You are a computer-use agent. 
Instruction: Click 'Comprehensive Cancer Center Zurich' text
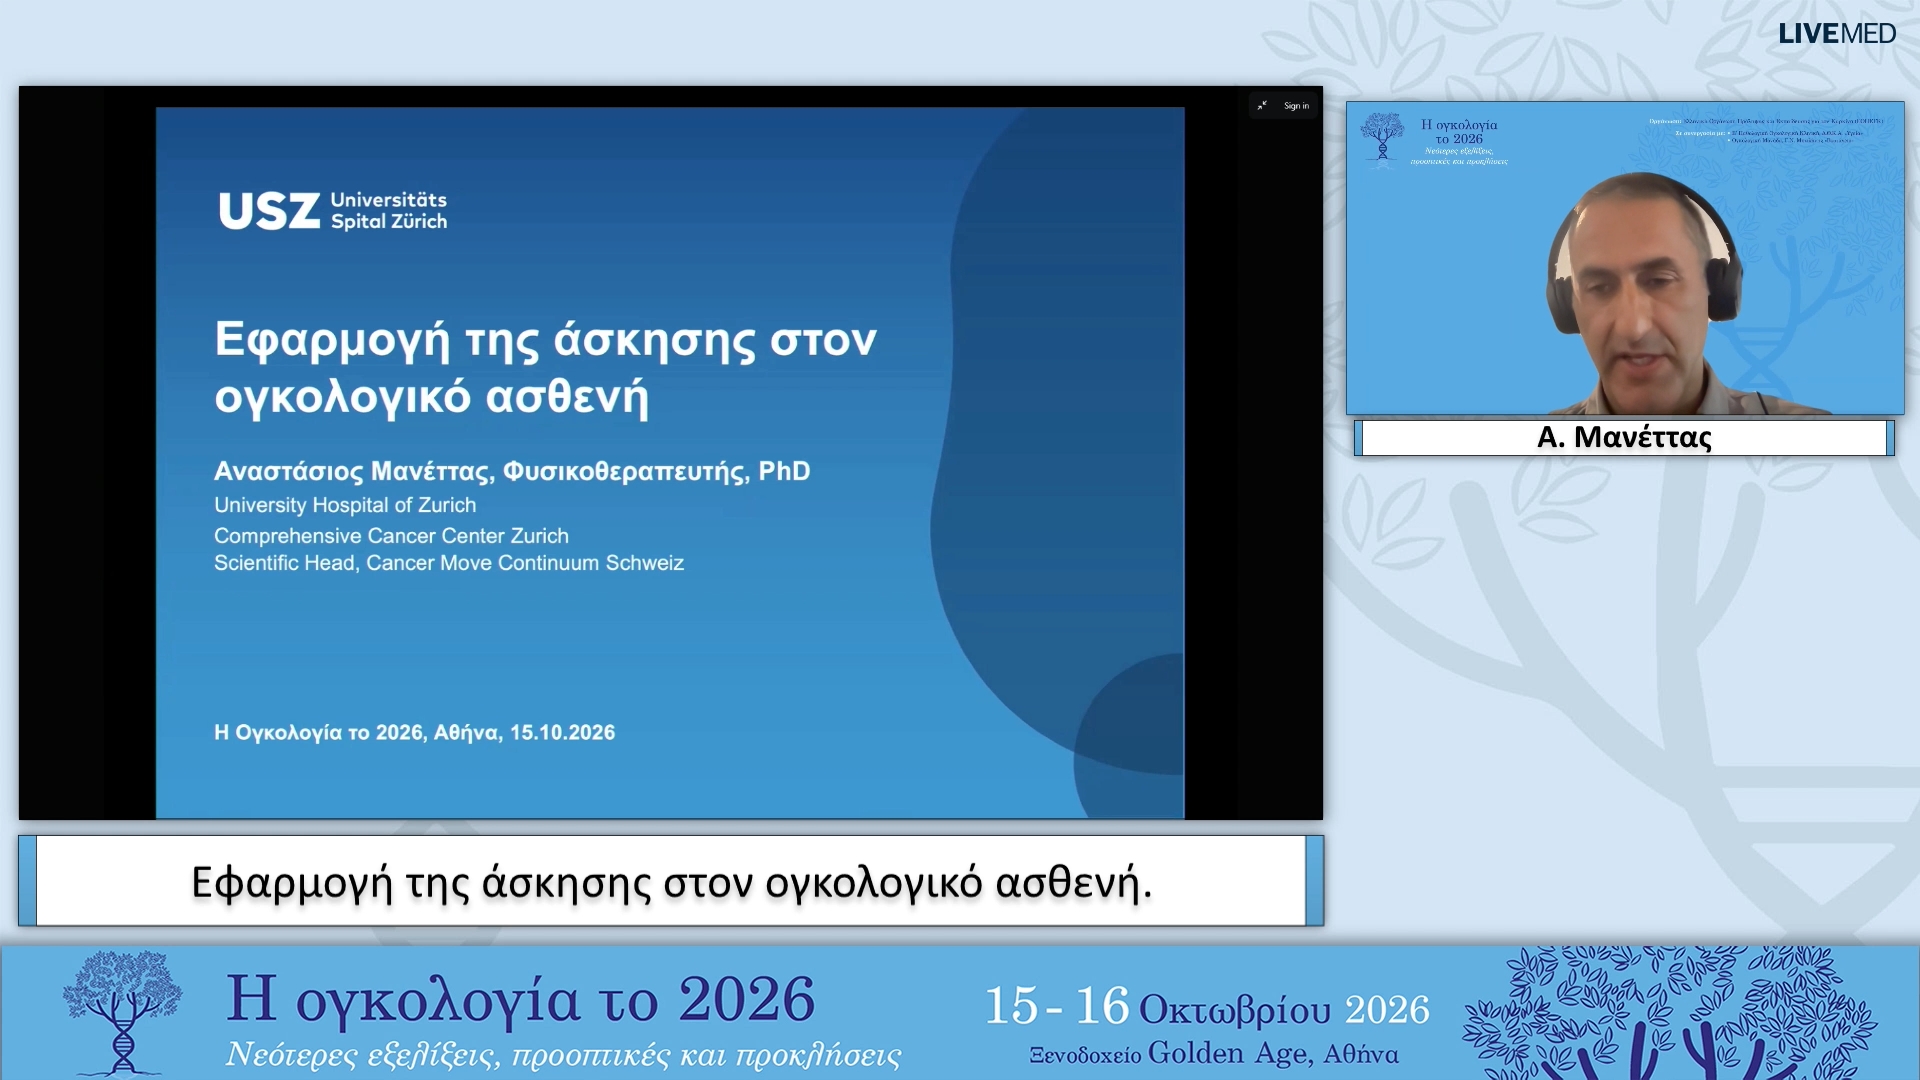point(391,536)
